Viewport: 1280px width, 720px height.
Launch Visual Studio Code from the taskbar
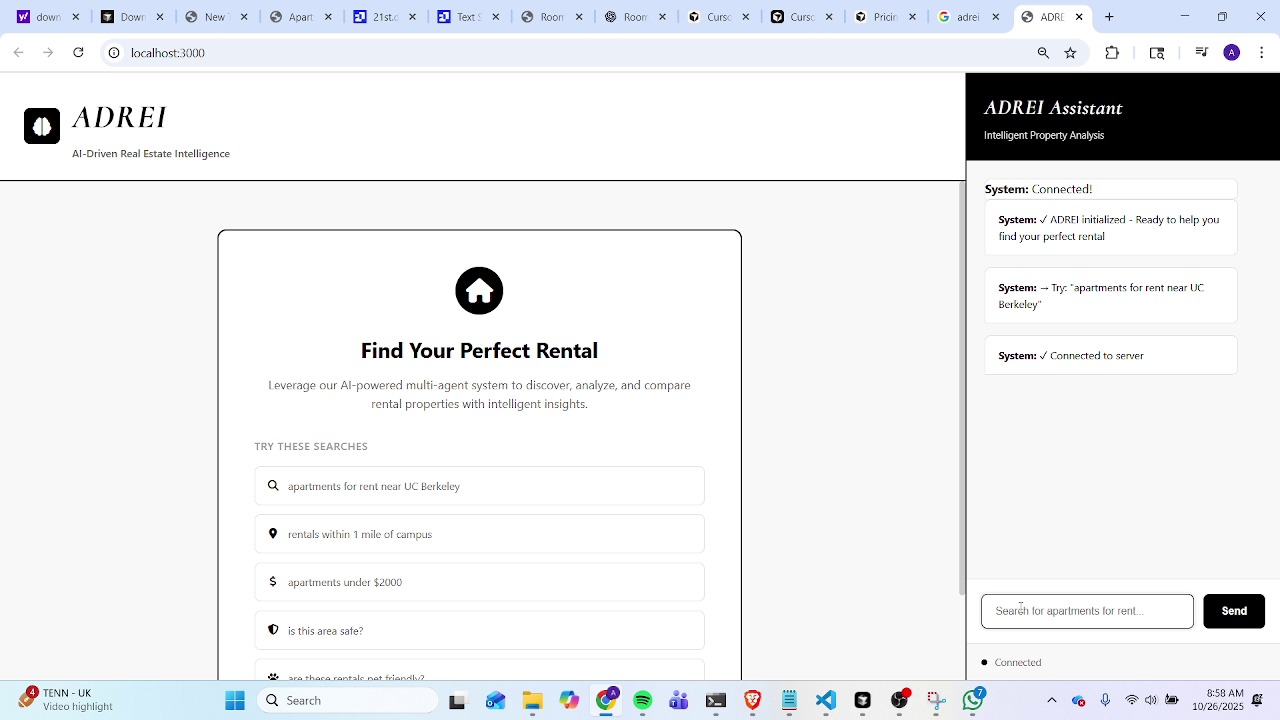[x=826, y=701]
